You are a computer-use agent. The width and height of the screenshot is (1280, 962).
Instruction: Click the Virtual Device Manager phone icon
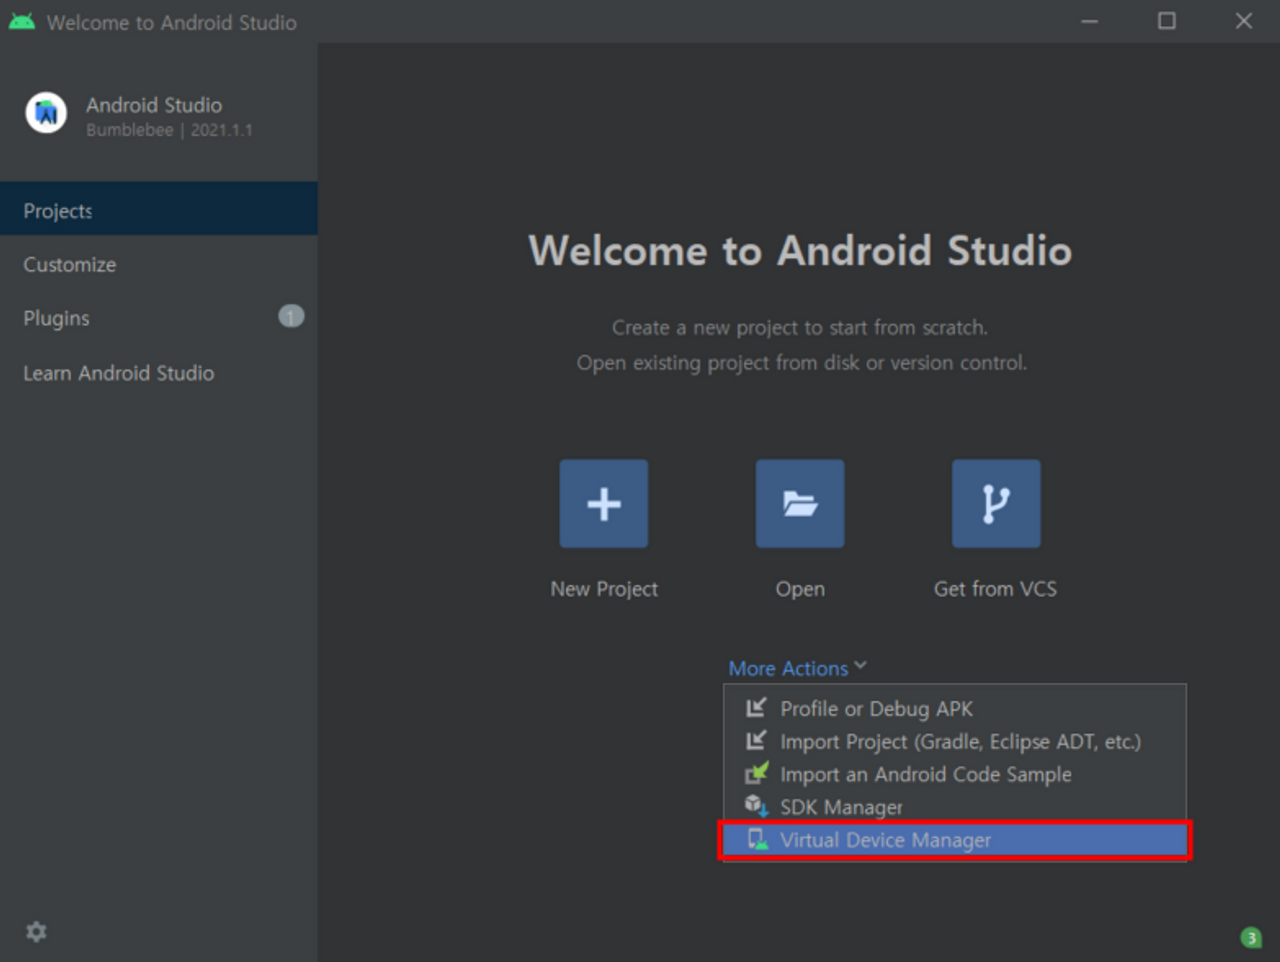click(757, 839)
